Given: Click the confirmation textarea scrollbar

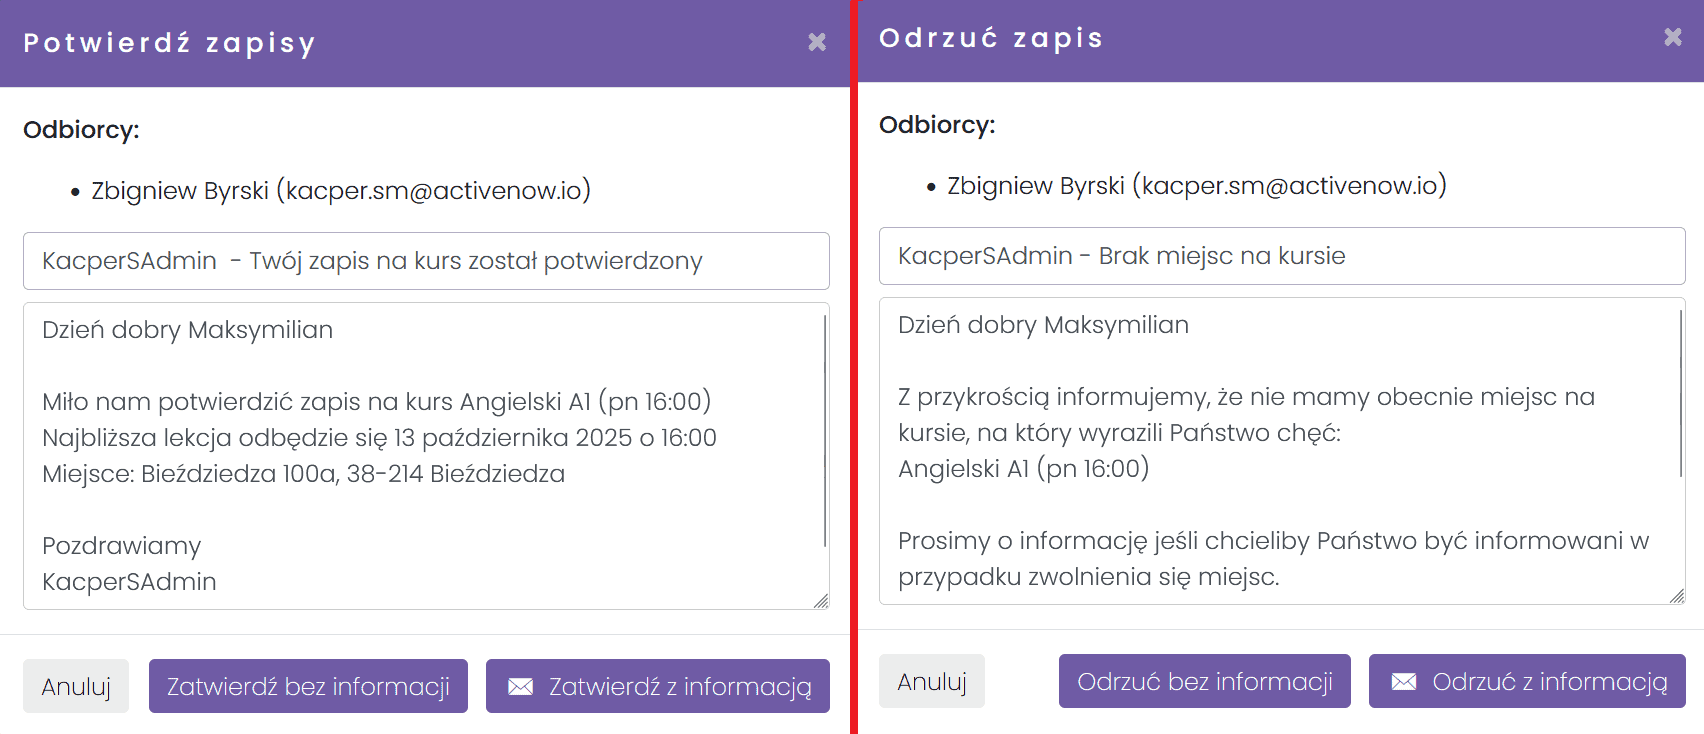Looking at the screenshot, I should pos(825,430).
